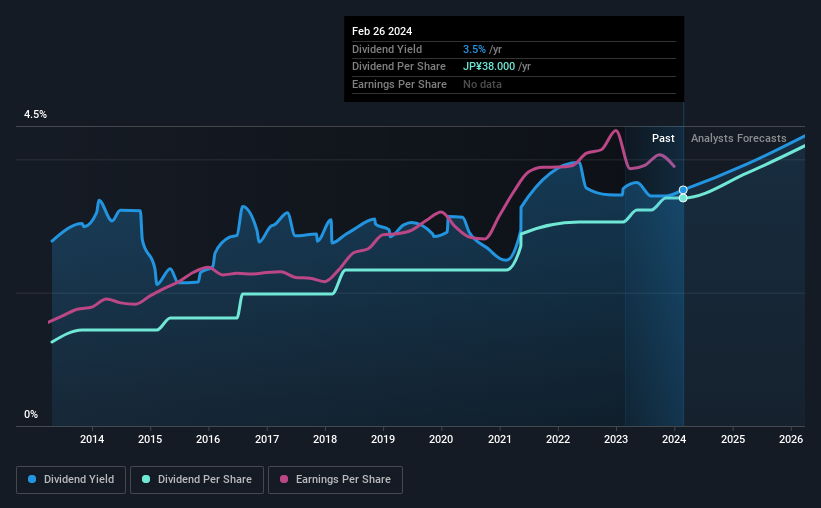Screen dimensions: 821x508
Task: Click the 2020 x-axis label
Action: coord(441,439)
